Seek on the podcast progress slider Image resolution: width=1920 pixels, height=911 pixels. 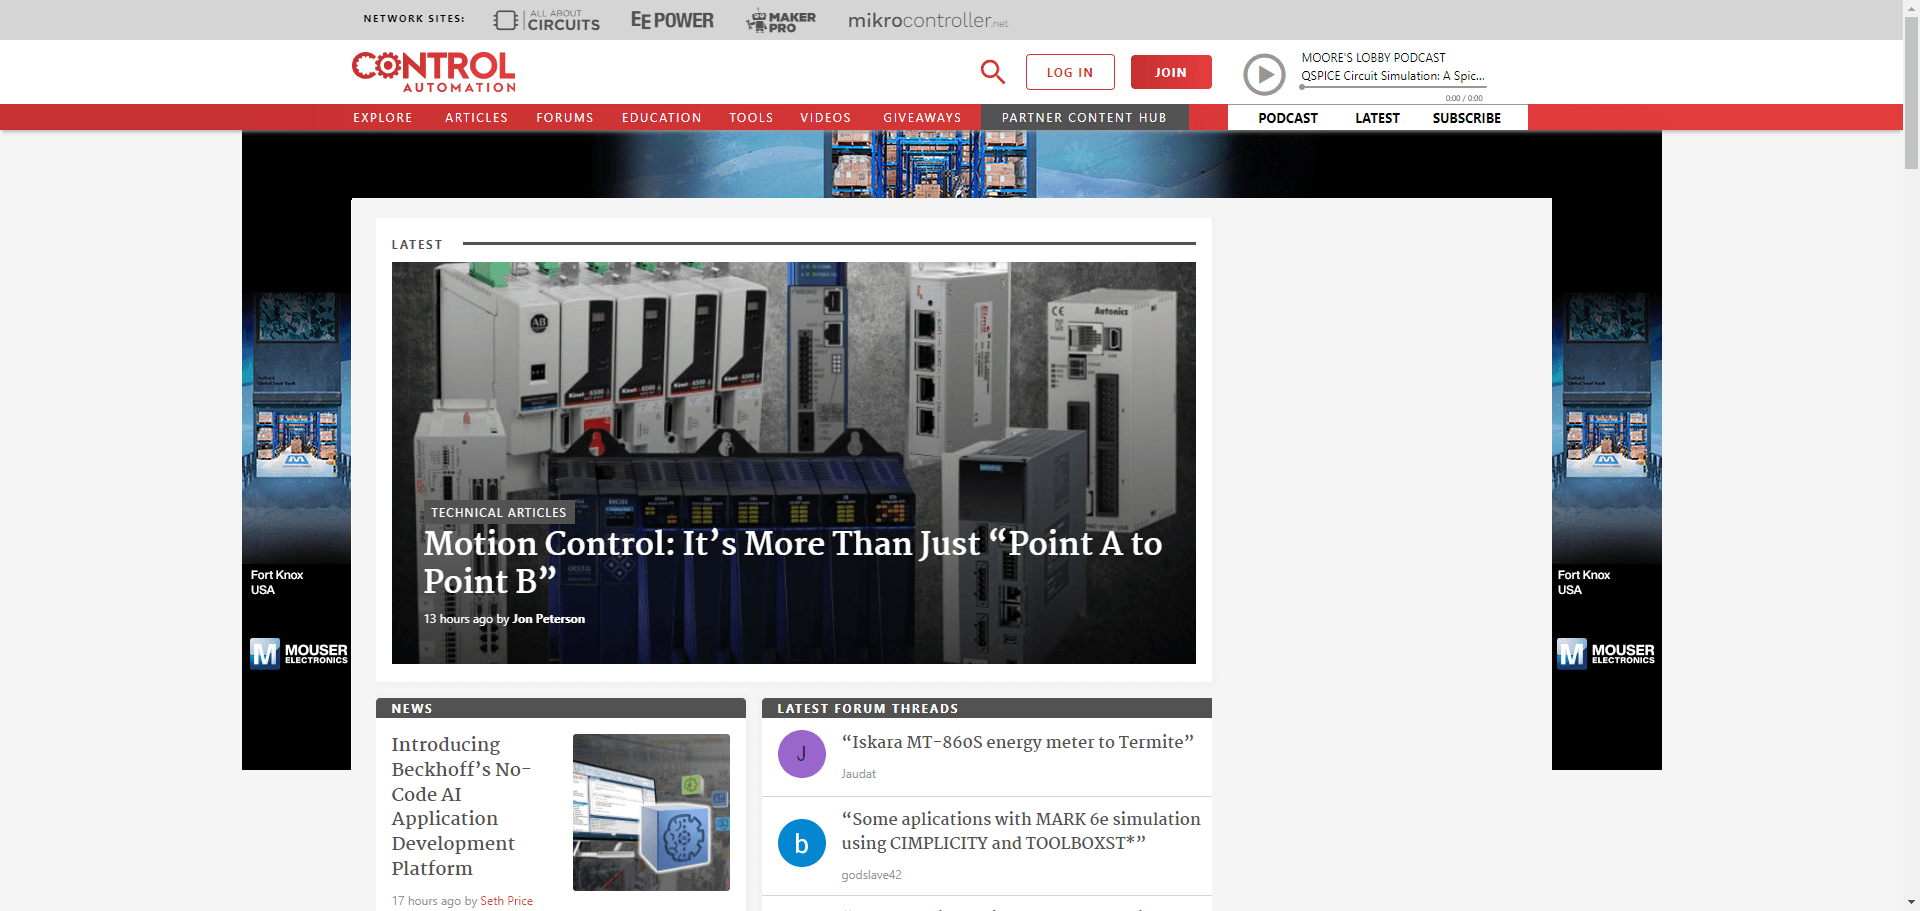pyautogui.click(x=1393, y=87)
